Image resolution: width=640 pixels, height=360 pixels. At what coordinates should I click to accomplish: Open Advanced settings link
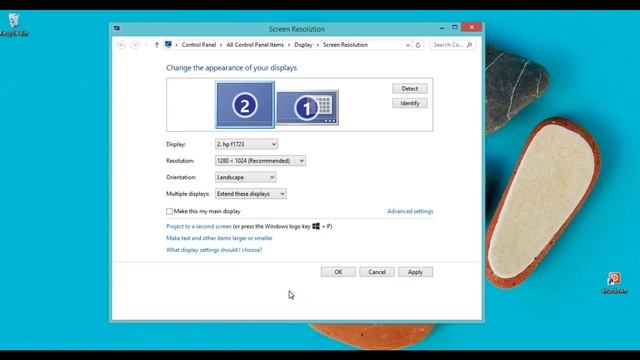pos(410,211)
